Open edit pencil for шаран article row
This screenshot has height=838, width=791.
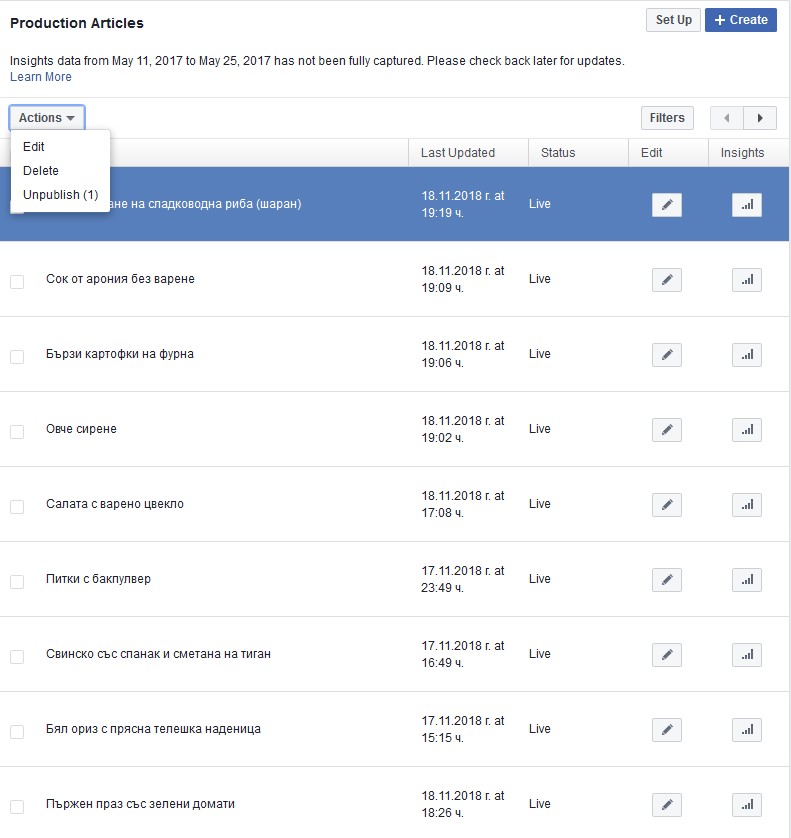(x=666, y=205)
